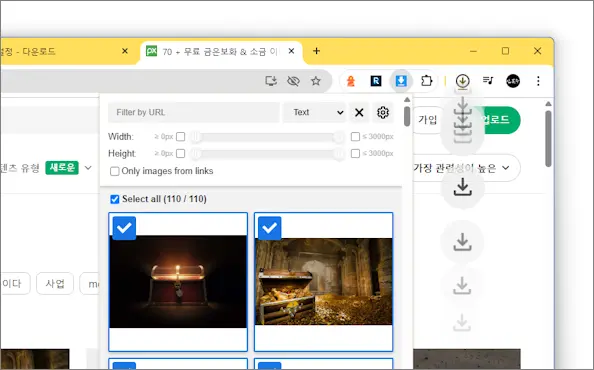
Task: Enable Only images from links checkbox
Action: tap(114, 171)
